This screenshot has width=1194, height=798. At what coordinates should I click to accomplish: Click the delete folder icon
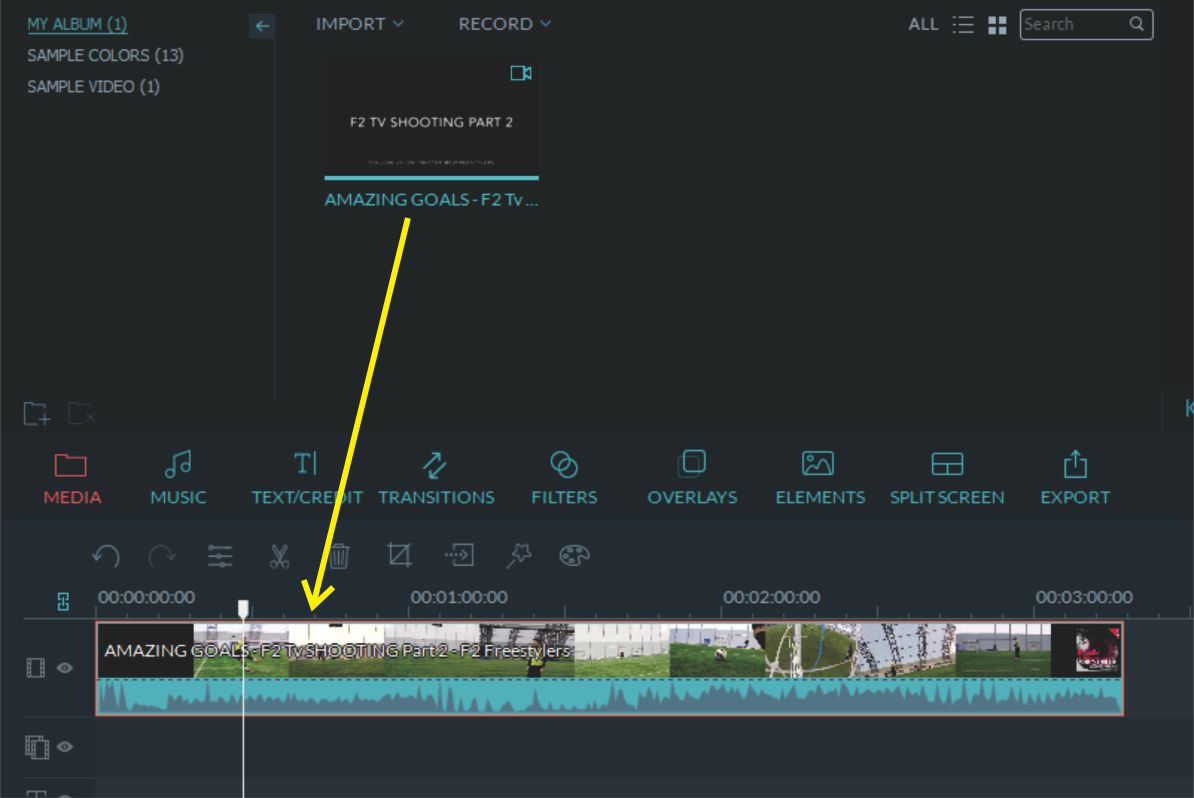tap(81, 413)
